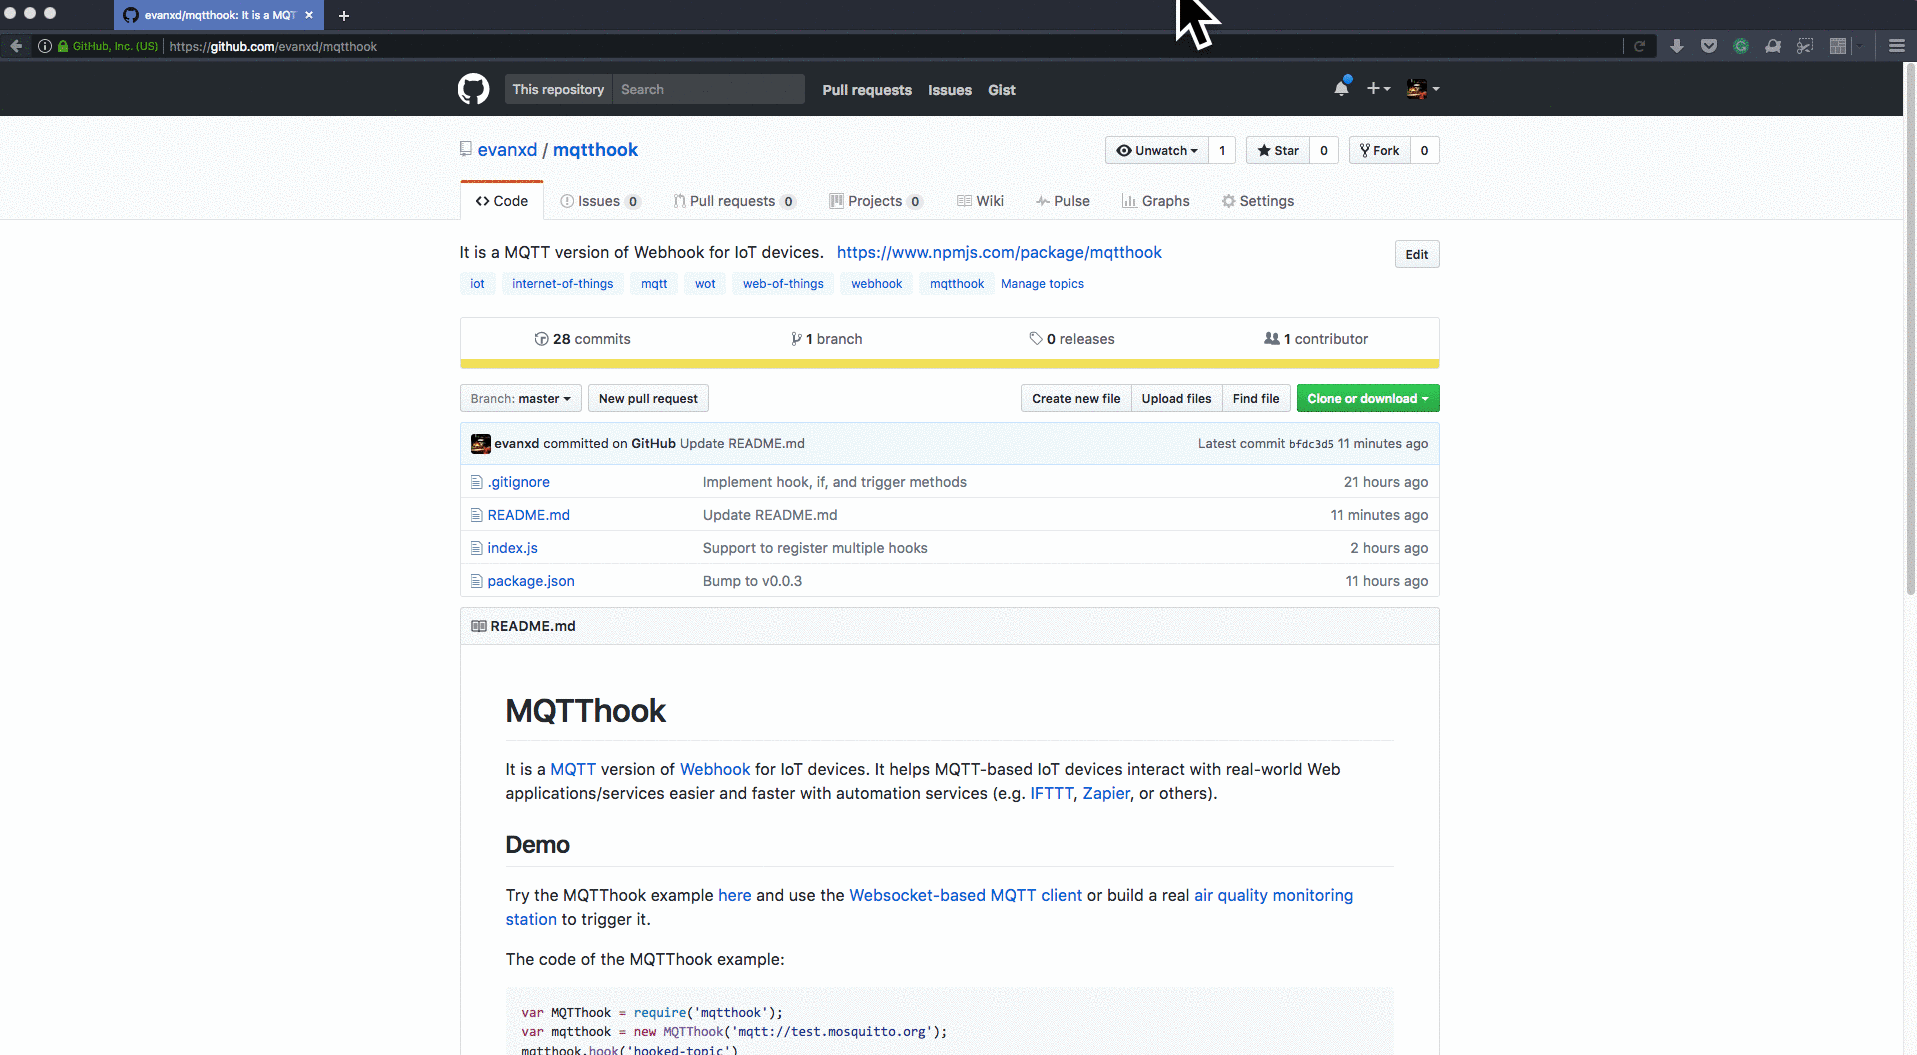Open the watchers count 1
1917x1055 pixels.
pos(1222,150)
